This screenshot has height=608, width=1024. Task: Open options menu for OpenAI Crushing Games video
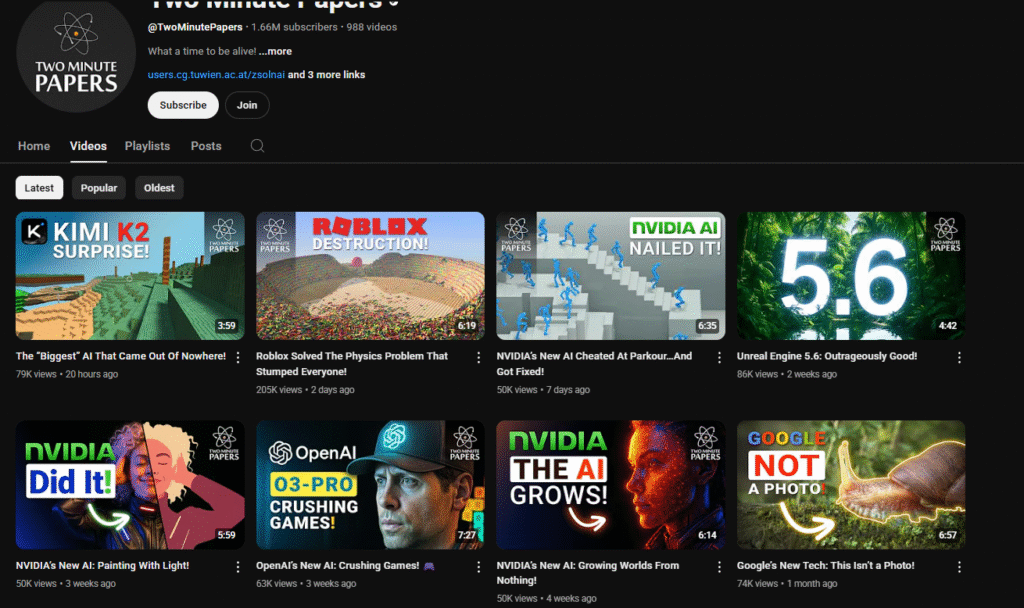479,567
